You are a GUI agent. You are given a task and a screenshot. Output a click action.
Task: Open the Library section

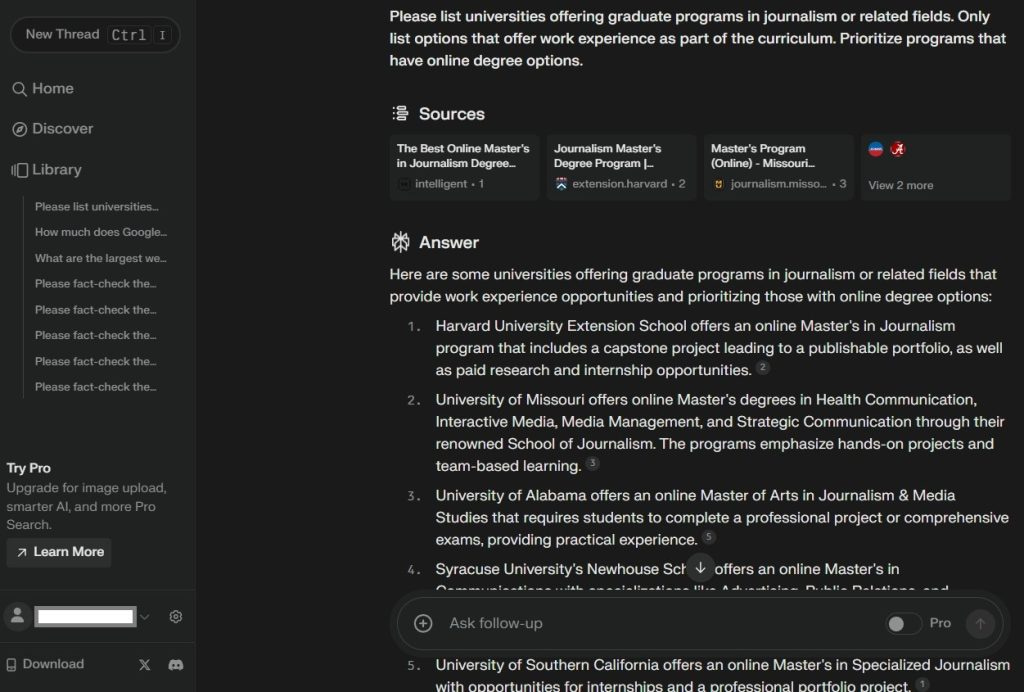[x=47, y=170]
